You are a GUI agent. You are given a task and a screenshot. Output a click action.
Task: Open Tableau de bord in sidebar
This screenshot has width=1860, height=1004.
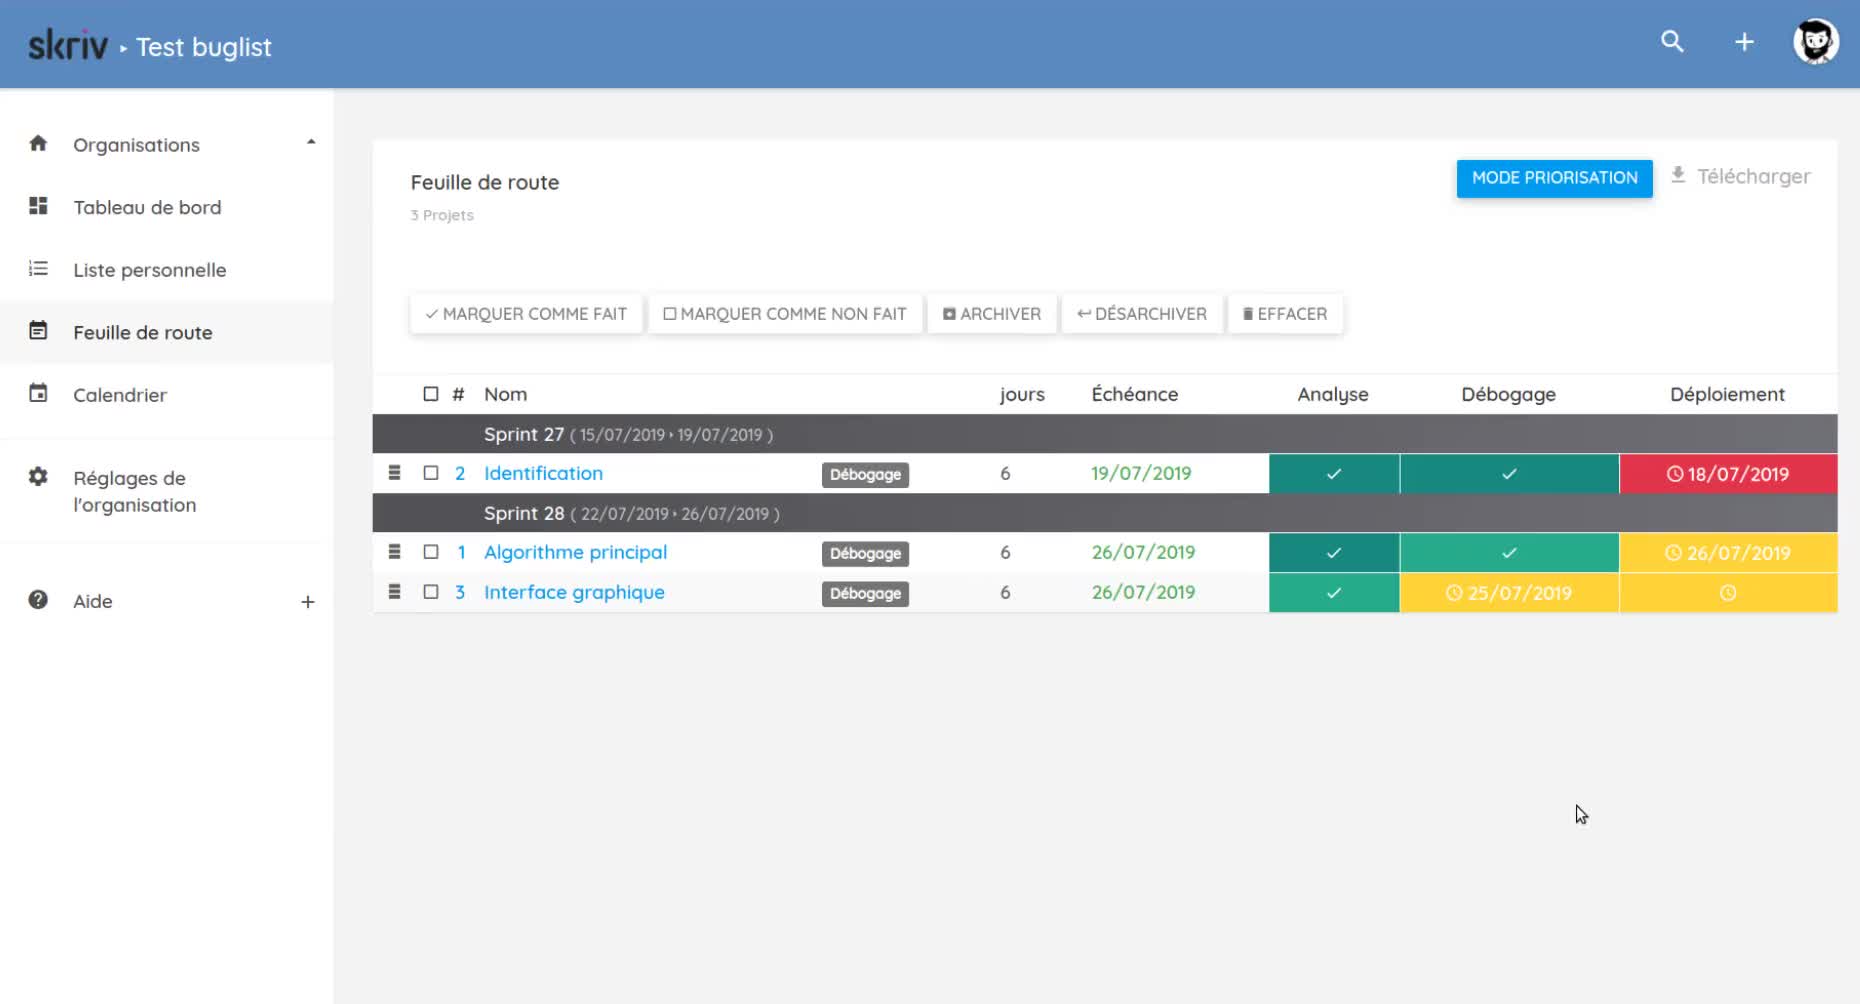147,207
